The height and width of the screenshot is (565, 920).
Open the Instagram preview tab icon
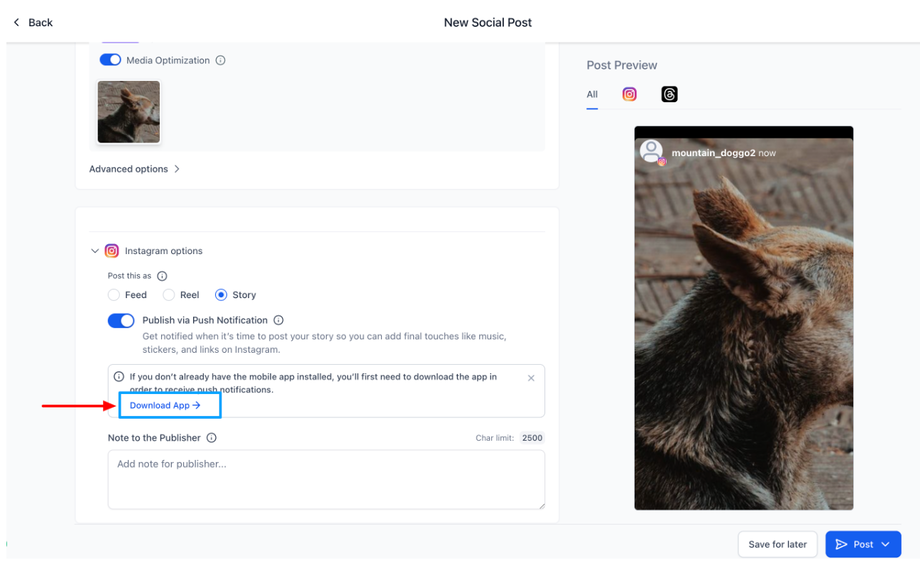coord(629,94)
